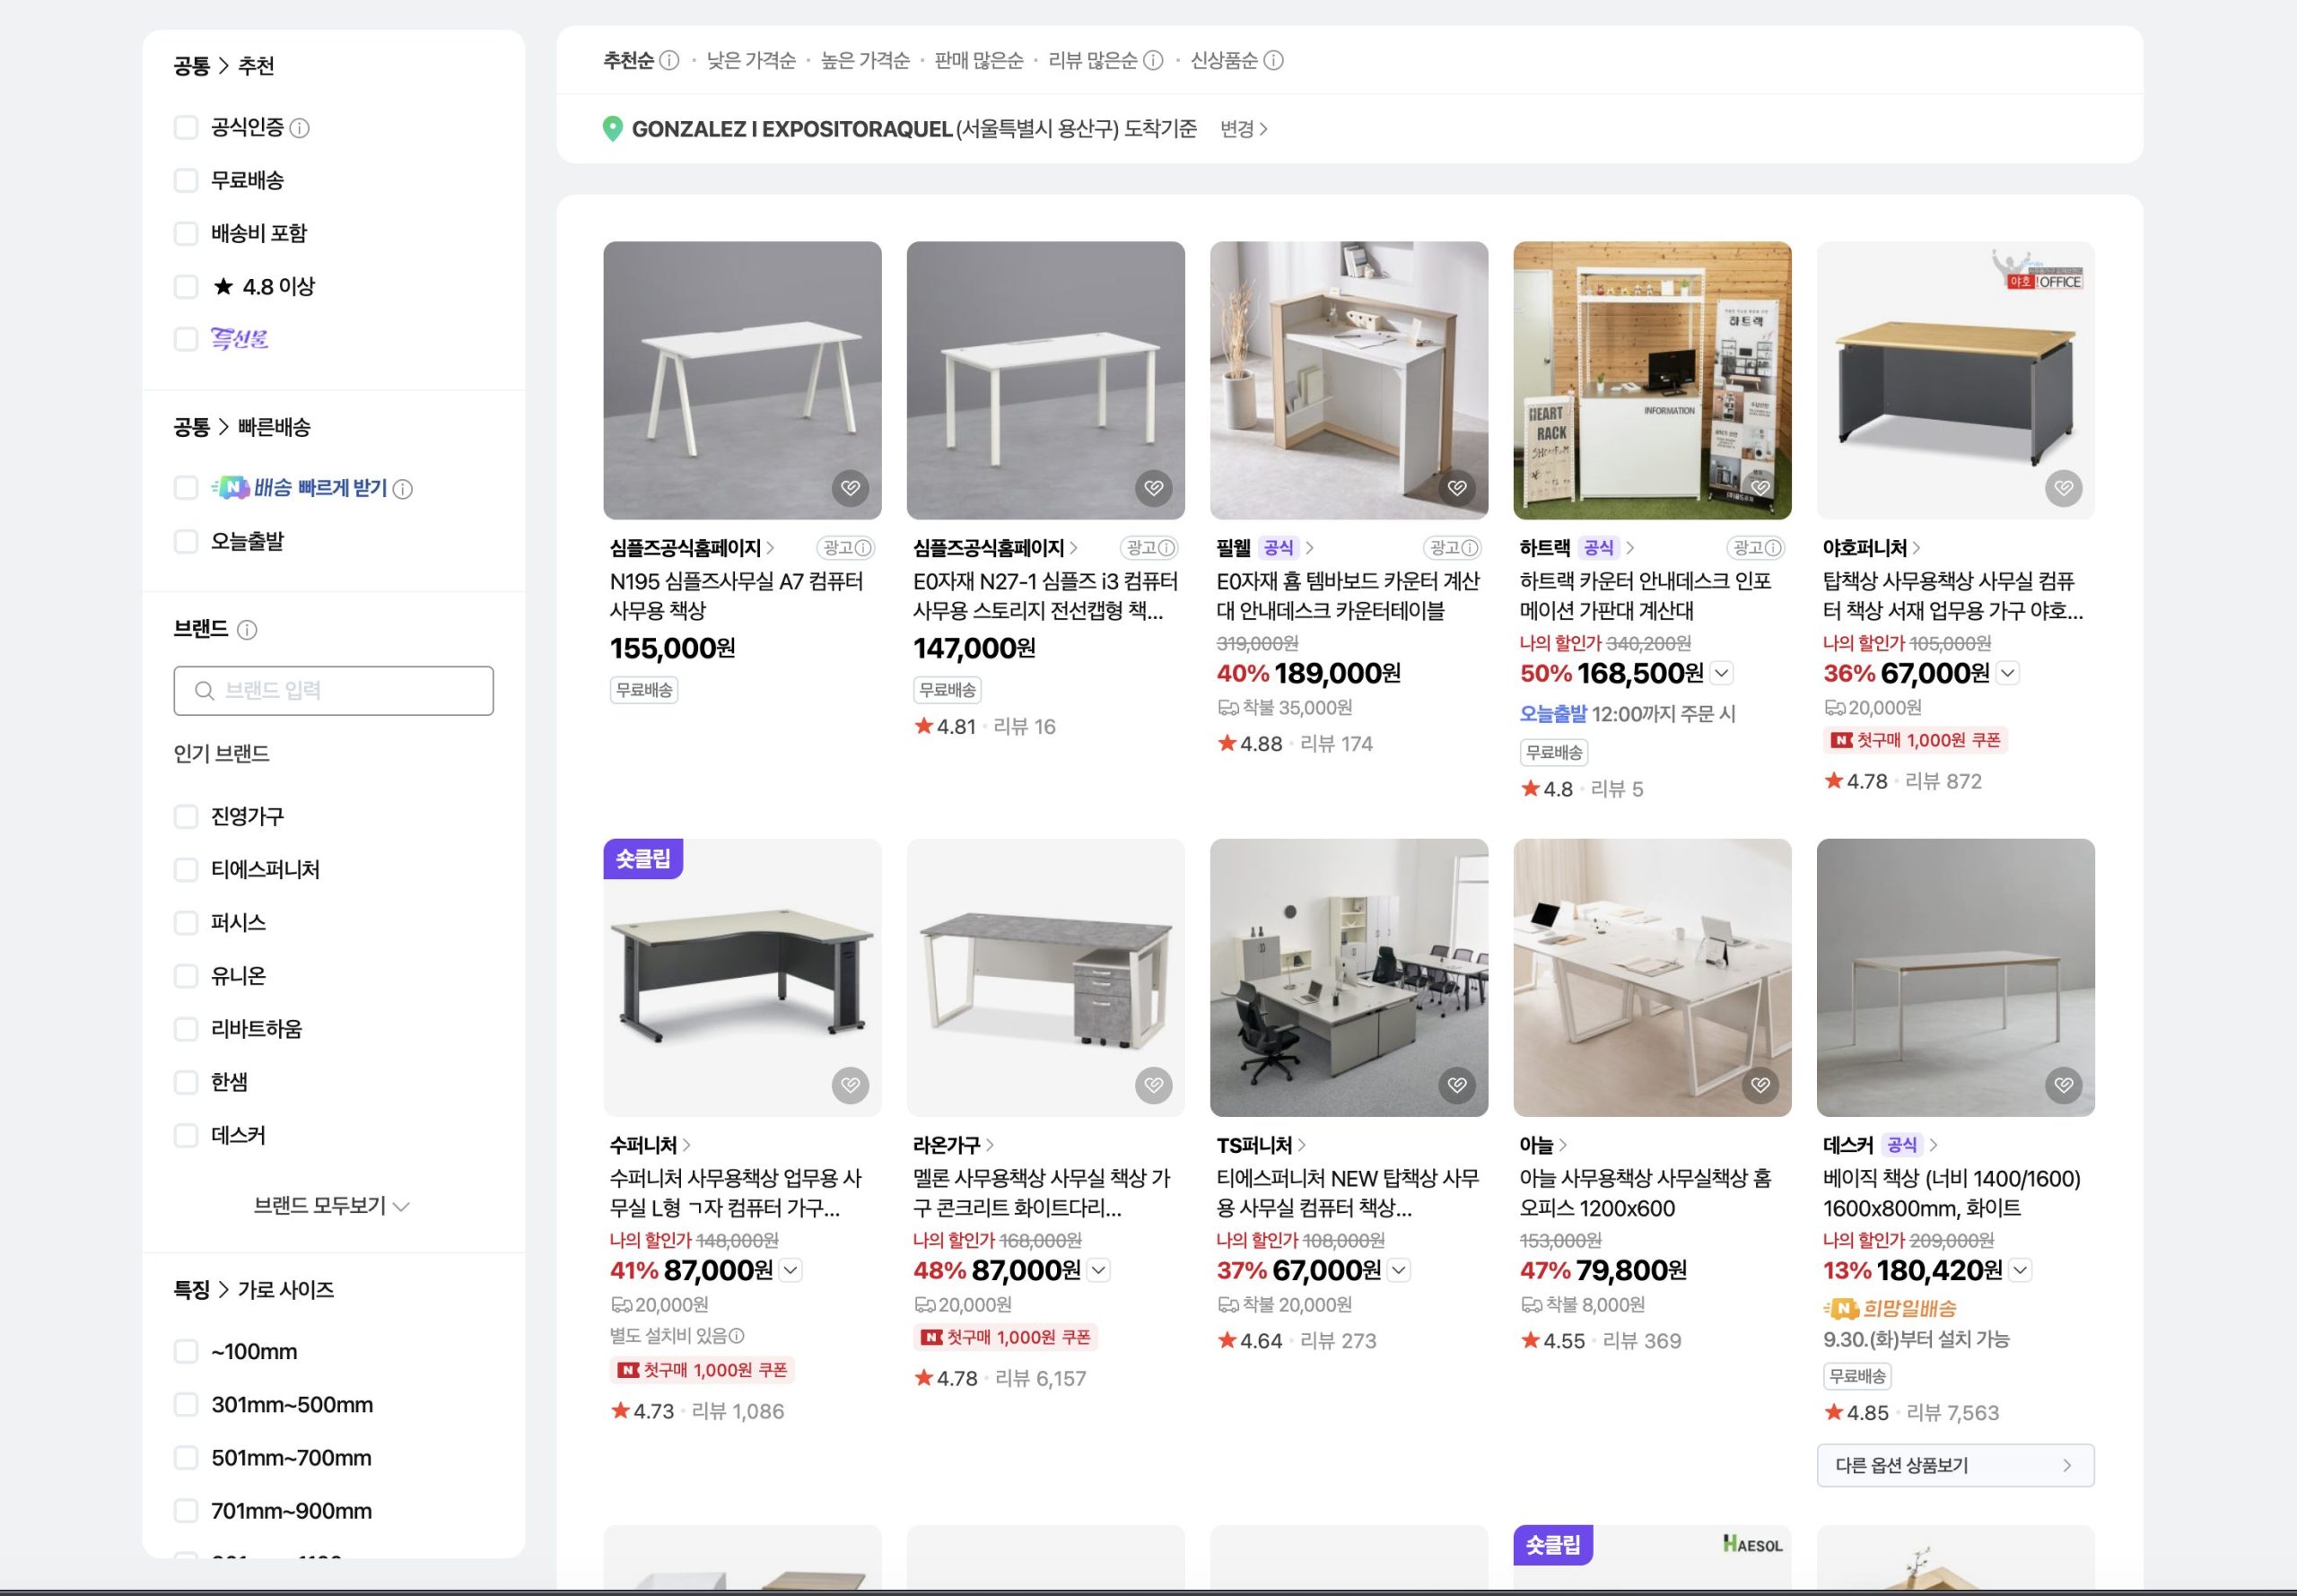Save the 야호퍼니처 탑책상 to wishlist via its heart icon
Image resolution: width=2297 pixels, height=1596 pixels.
pyautogui.click(x=2063, y=488)
